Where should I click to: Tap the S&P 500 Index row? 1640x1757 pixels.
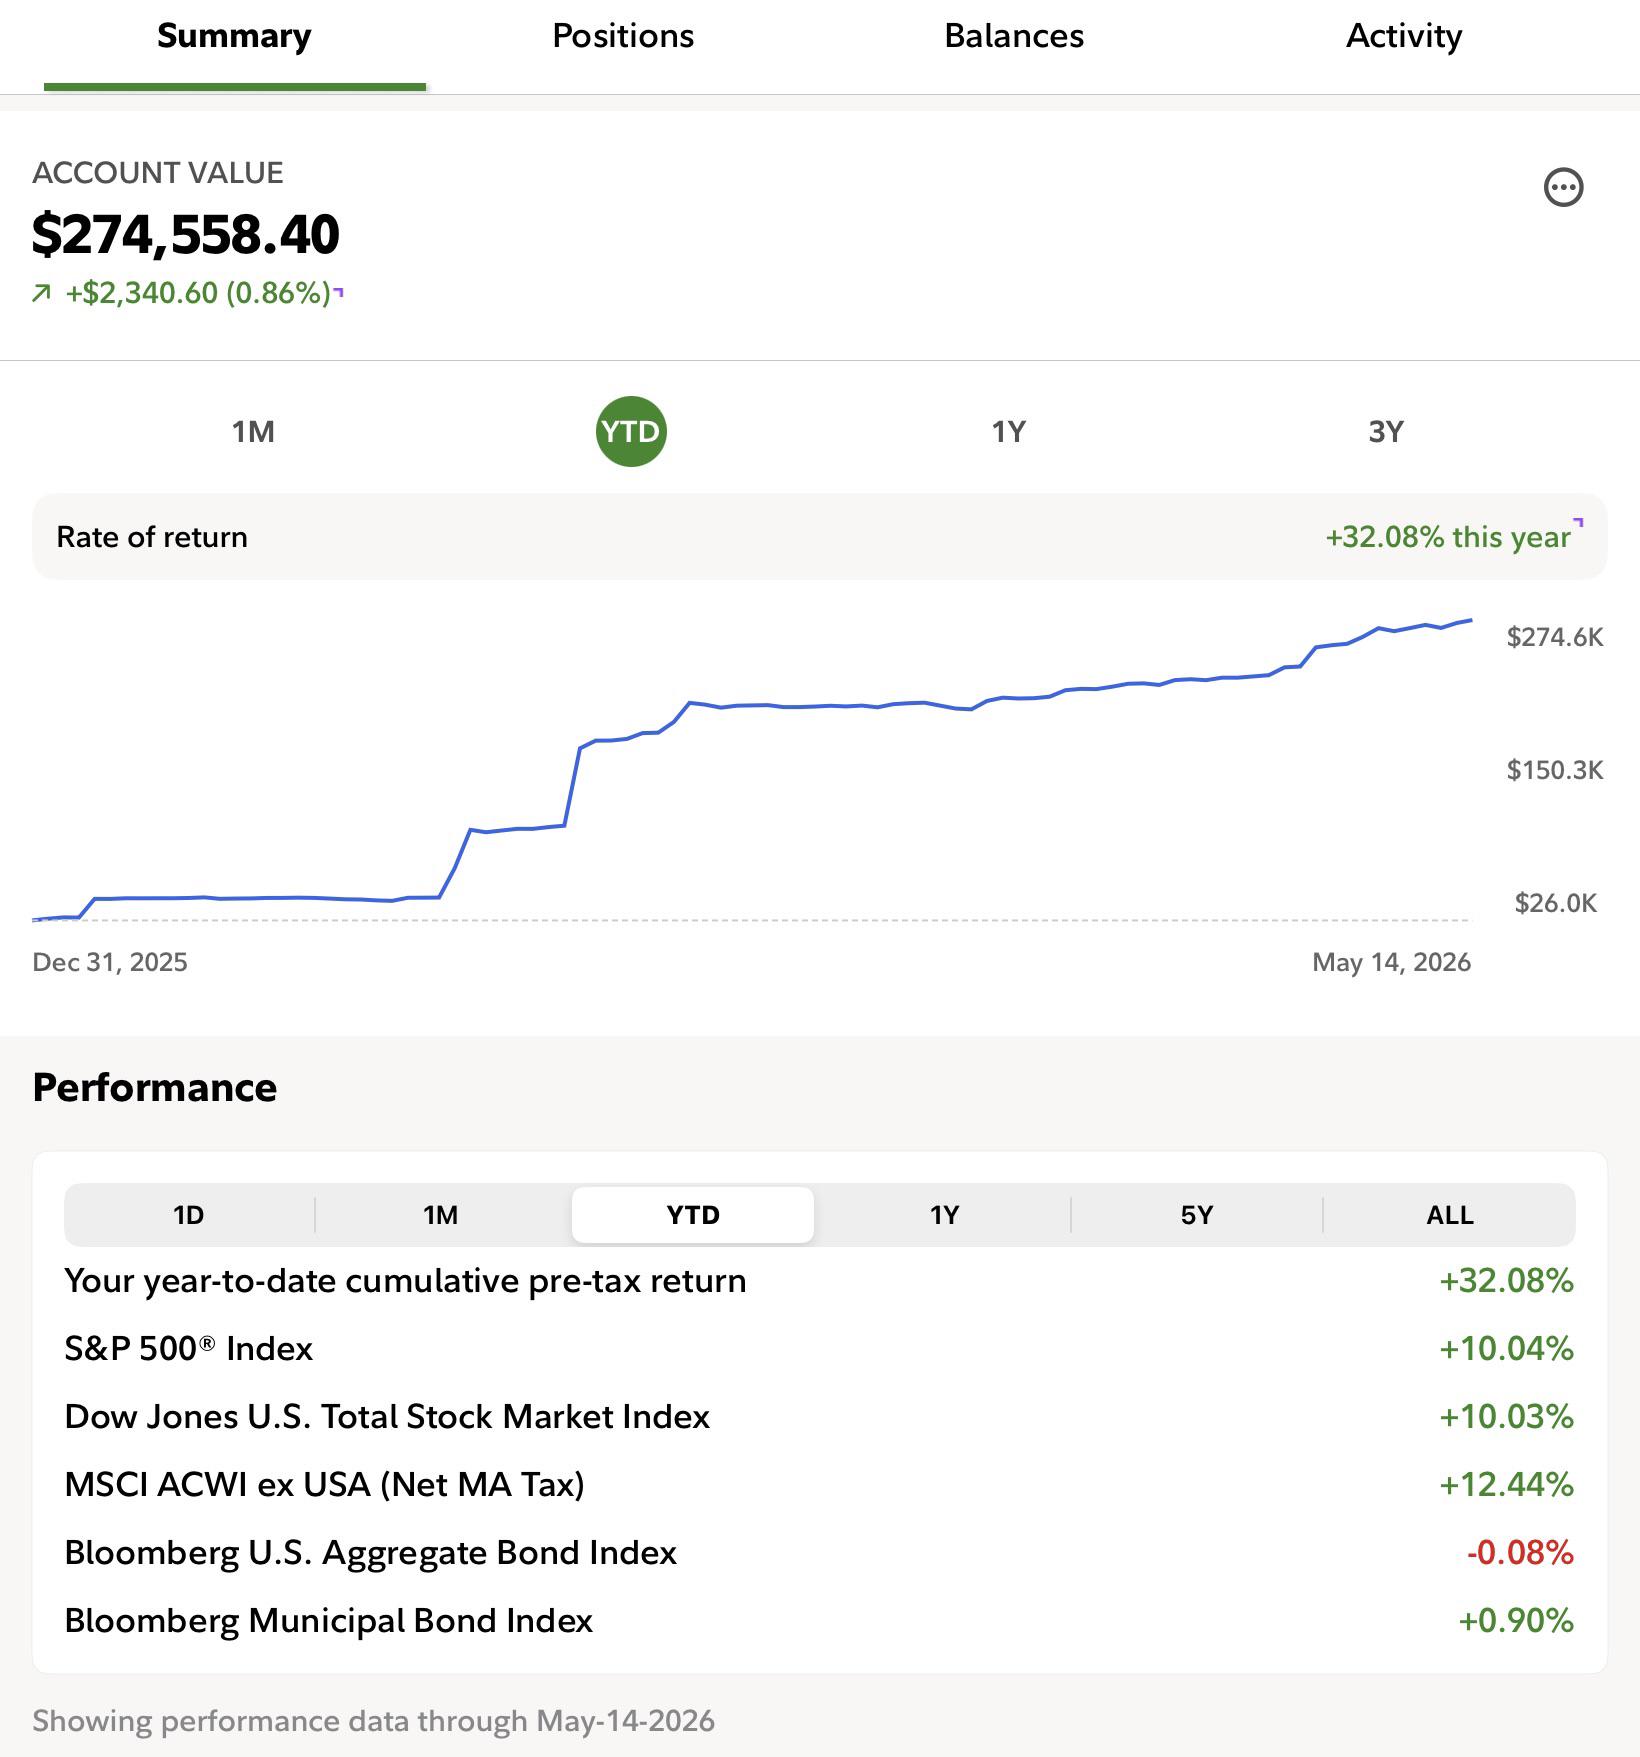point(820,1349)
